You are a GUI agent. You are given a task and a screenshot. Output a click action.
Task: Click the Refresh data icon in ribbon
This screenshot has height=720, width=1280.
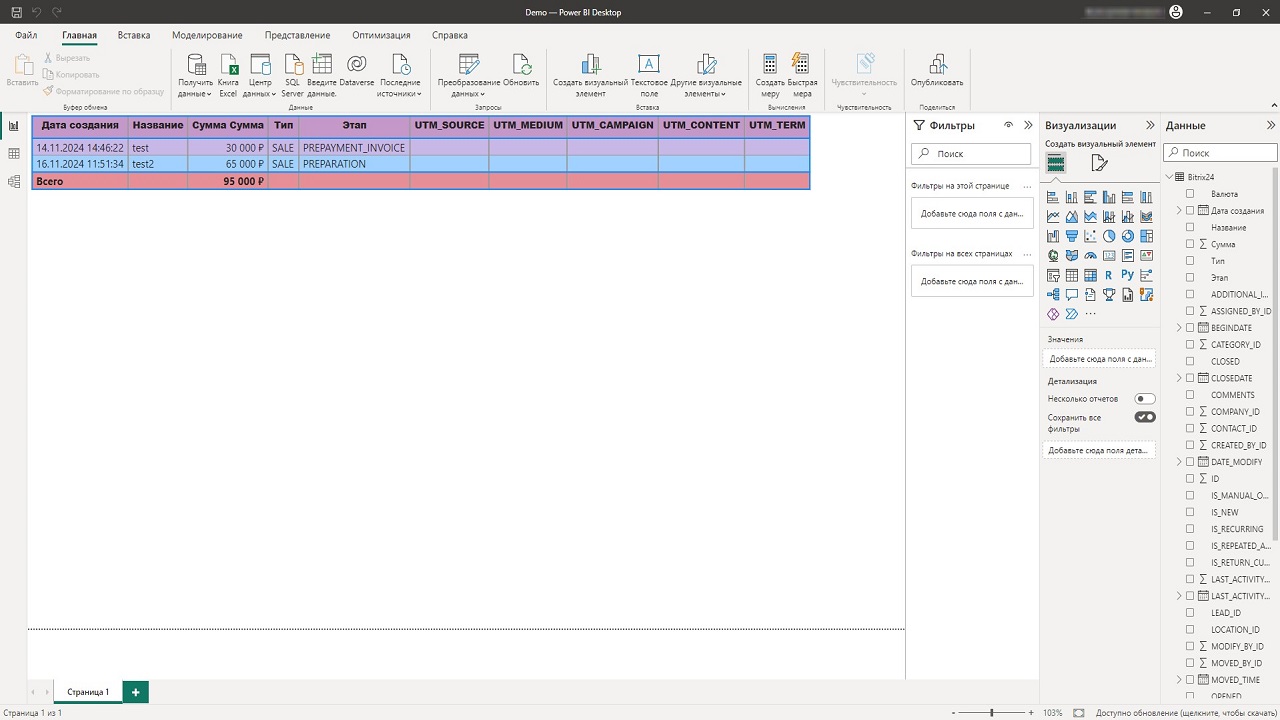pos(521,66)
